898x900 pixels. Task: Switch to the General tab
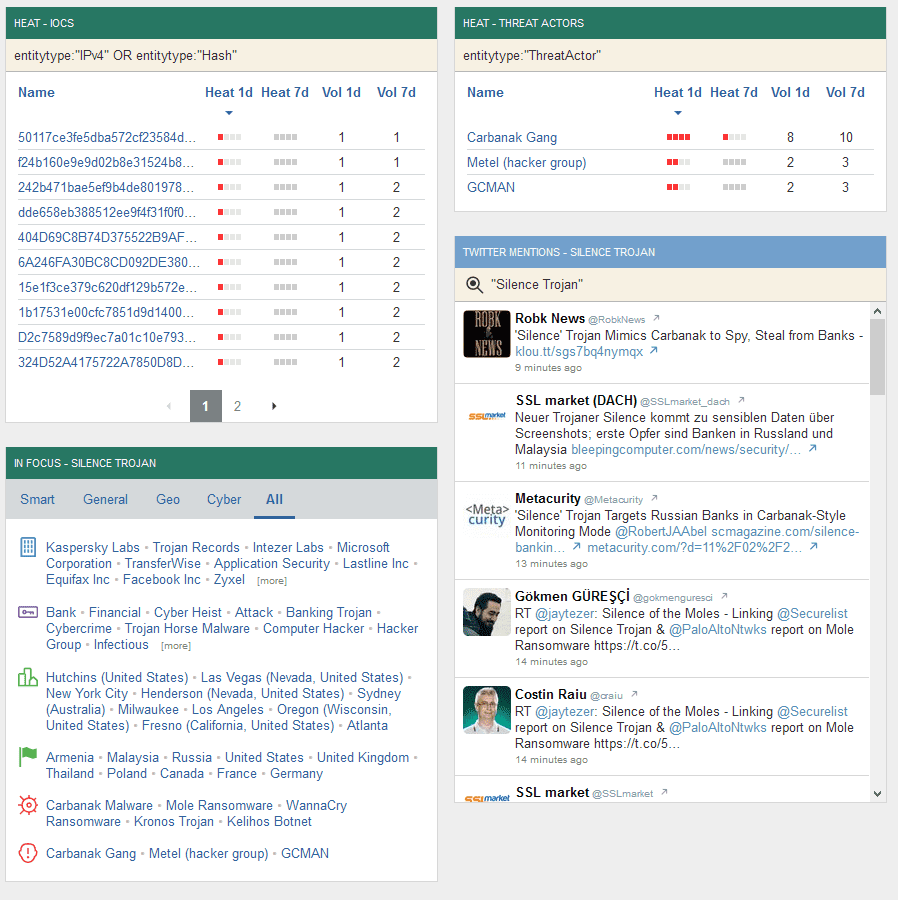[105, 499]
